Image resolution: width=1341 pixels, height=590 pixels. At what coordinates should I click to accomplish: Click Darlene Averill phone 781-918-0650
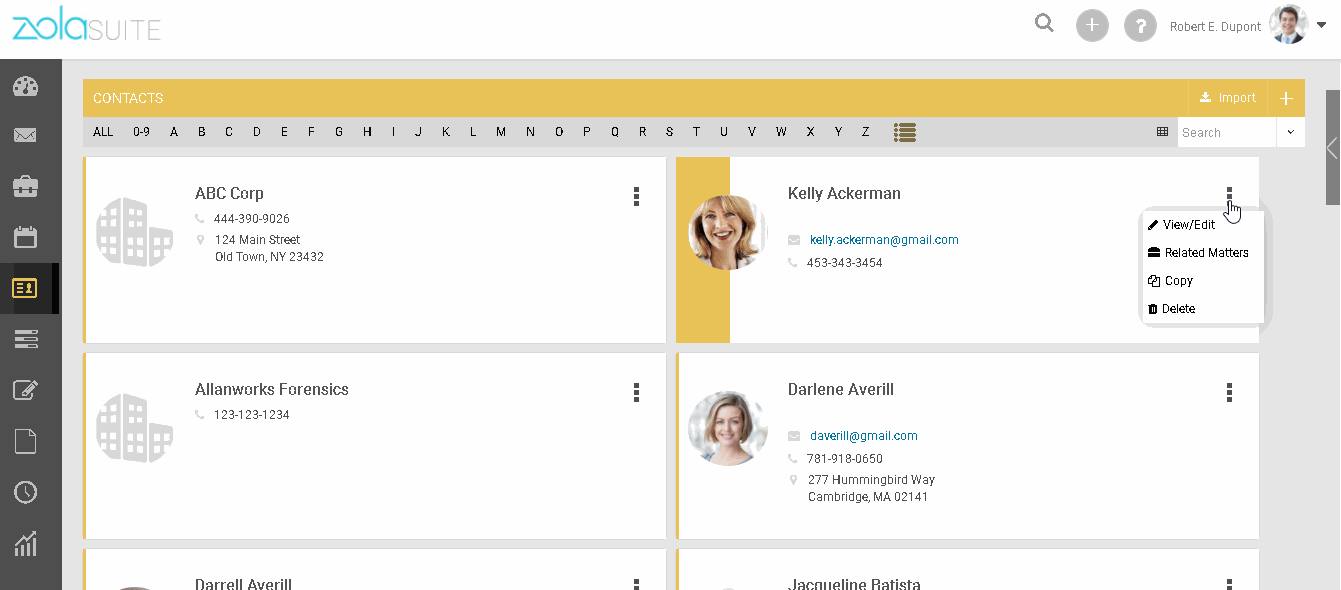coord(845,459)
